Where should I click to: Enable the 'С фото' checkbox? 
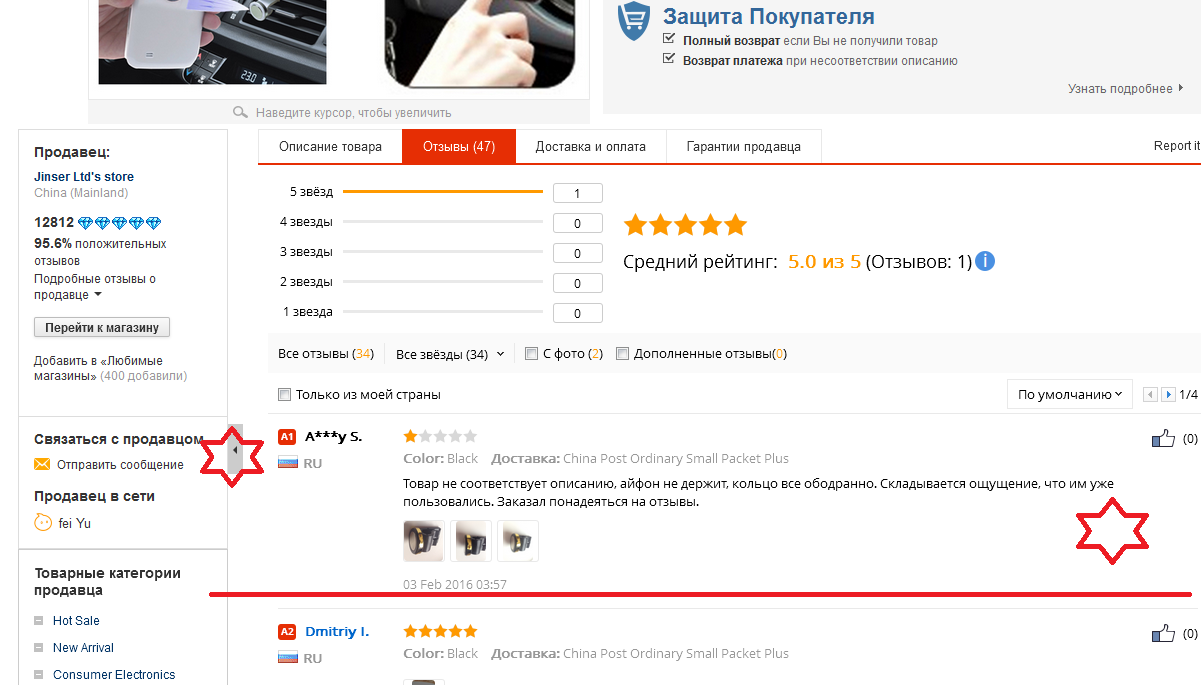[x=532, y=353]
